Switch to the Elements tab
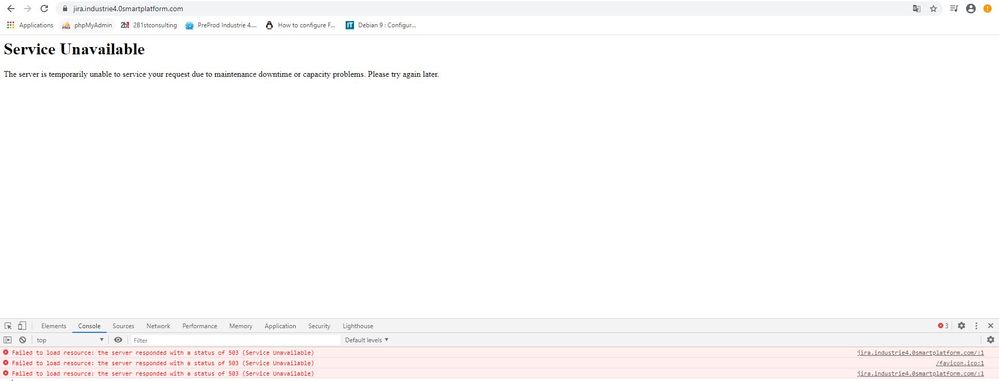This screenshot has height=381, width=999. [54, 326]
